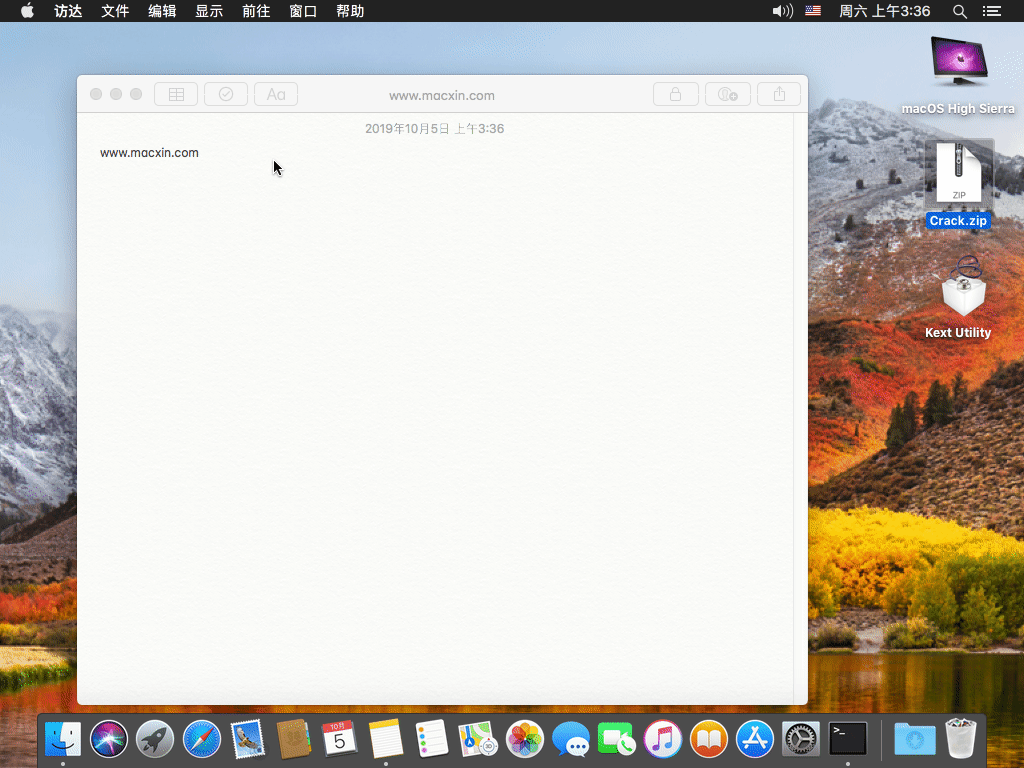Screen dimensions: 1024x768
Task: Select the macOS High Sierra desktop icon
Action: tap(958, 76)
